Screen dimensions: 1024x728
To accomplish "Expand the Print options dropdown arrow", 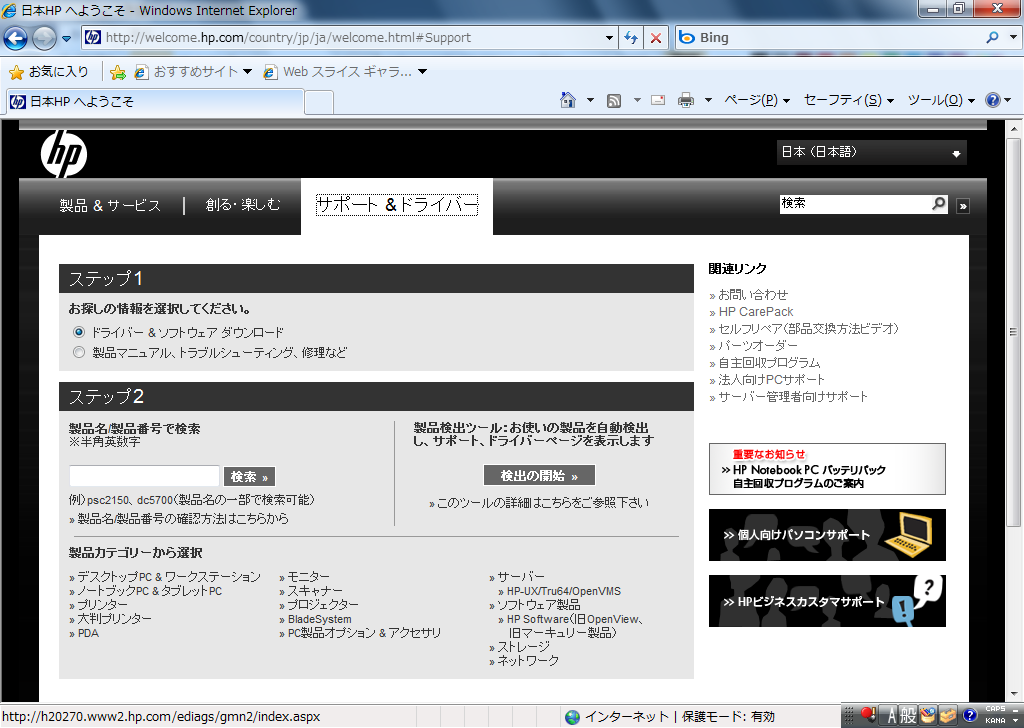I will tap(708, 100).
